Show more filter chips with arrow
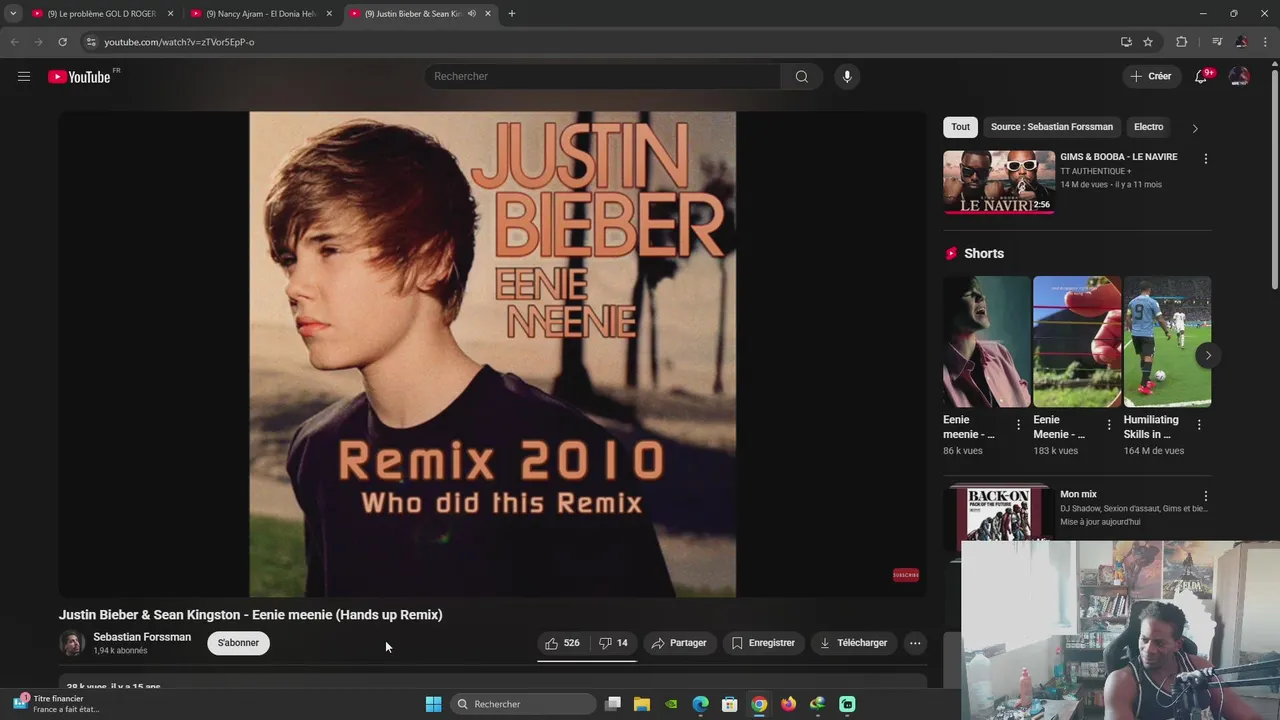Image resolution: width=1280 pixels, height=720 pixels. tap(1194, 128)
